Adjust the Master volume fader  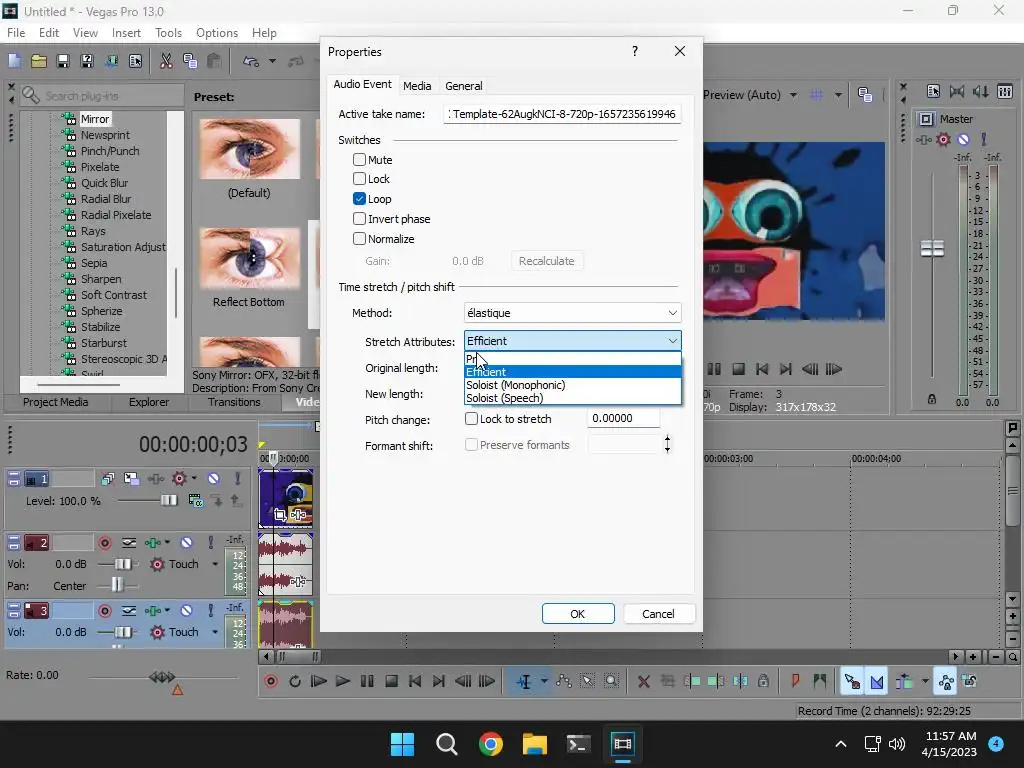[x=932, y=248]
